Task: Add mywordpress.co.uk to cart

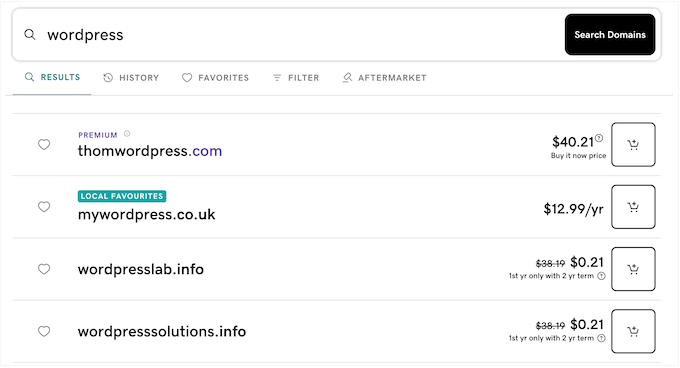Action: click(633, 207)
